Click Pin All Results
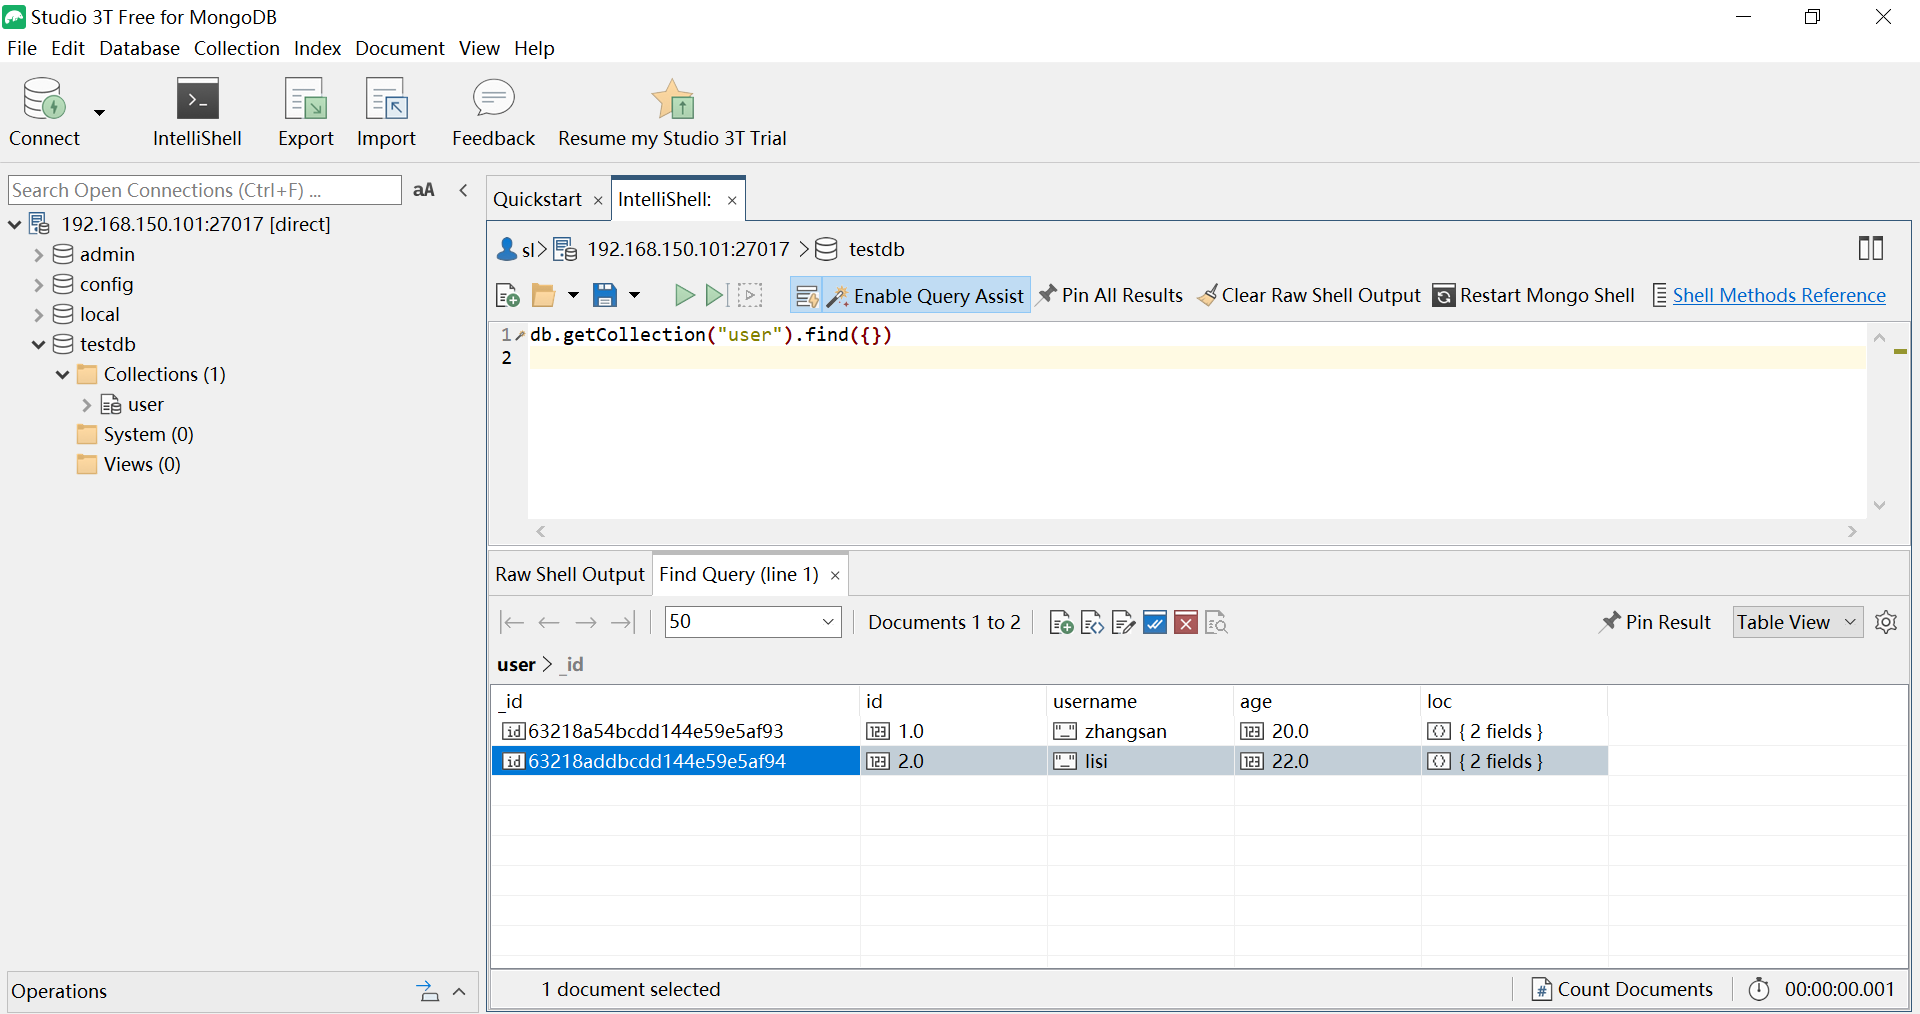The width and height of the screenshot is (1920, 1014). click(1110, 295)
